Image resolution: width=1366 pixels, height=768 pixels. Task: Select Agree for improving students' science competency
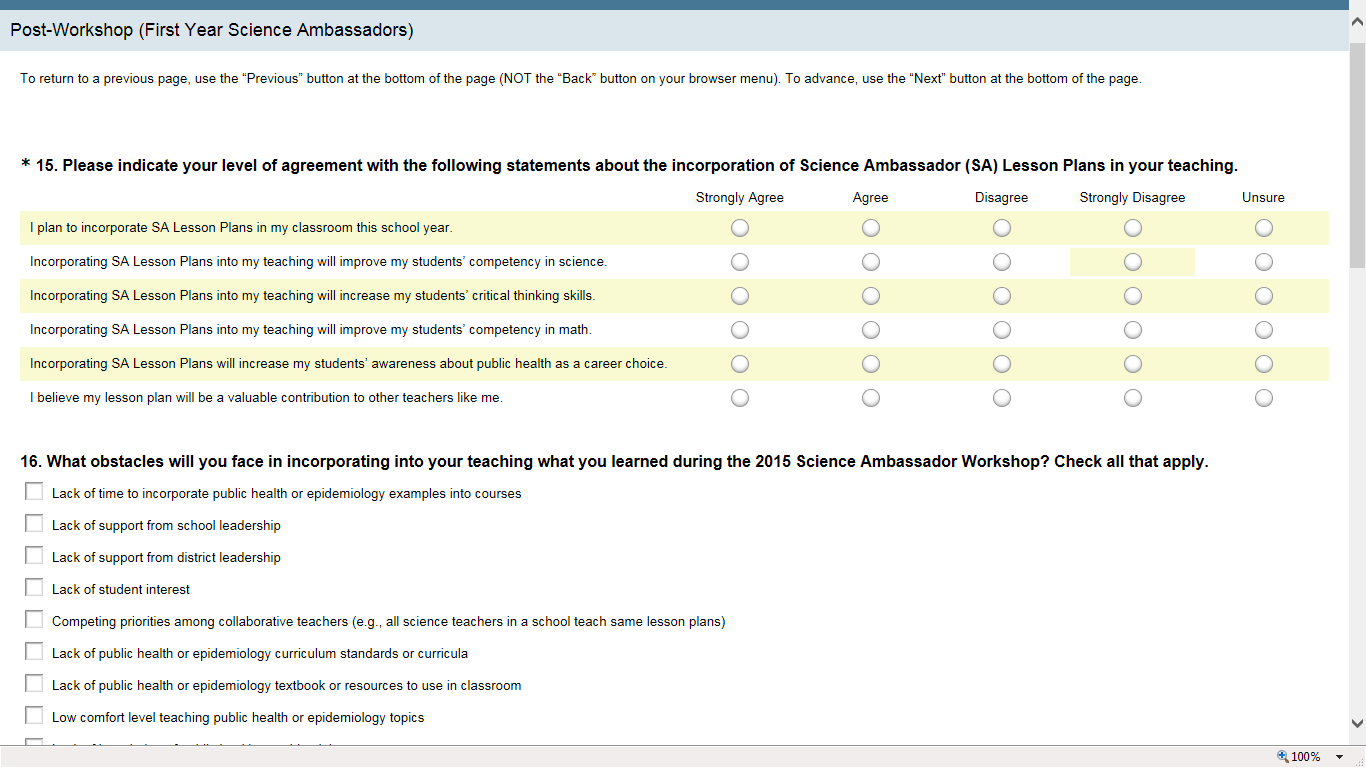pyautogui.click(x=871, y=262)
